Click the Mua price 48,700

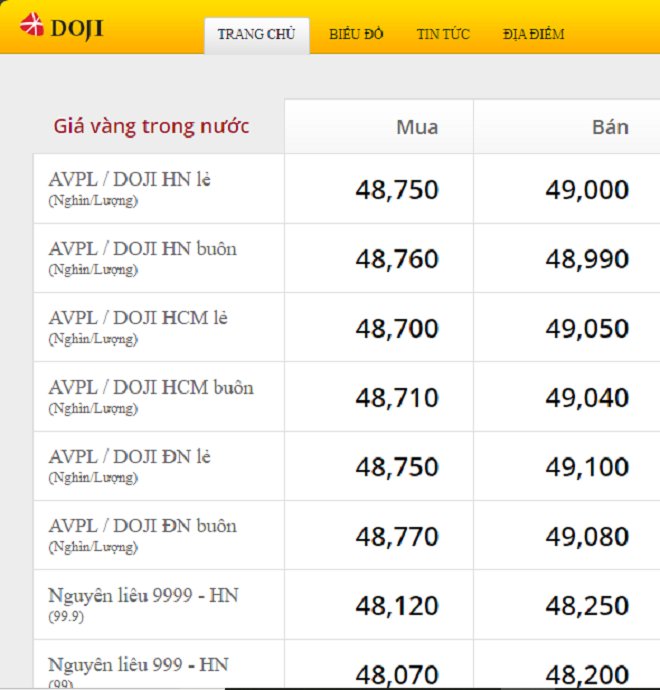point(397,329)
